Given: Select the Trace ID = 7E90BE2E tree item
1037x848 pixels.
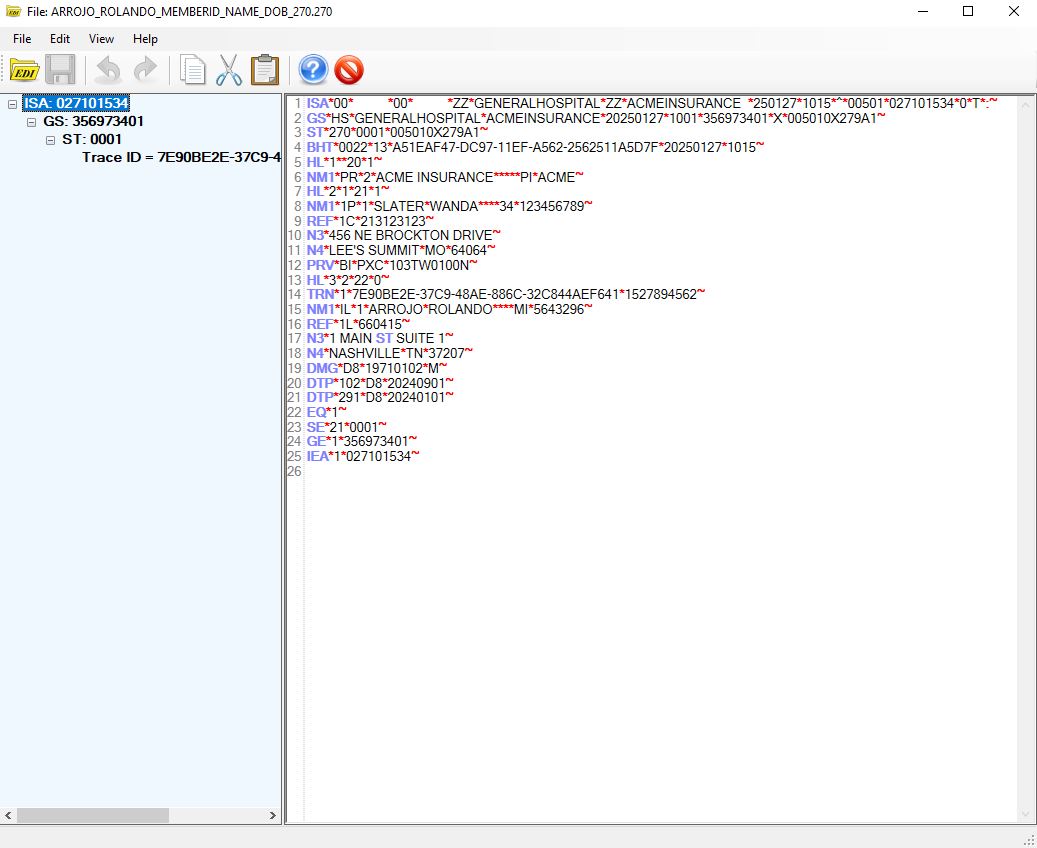Looking at the screenshot, I should pos(181,157).
